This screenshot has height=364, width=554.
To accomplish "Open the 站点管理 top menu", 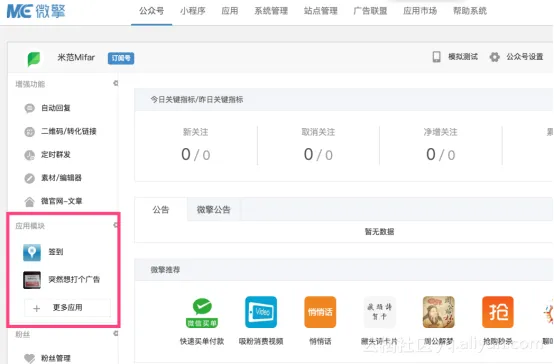I will pyautogui.click(x=321, y=11).
